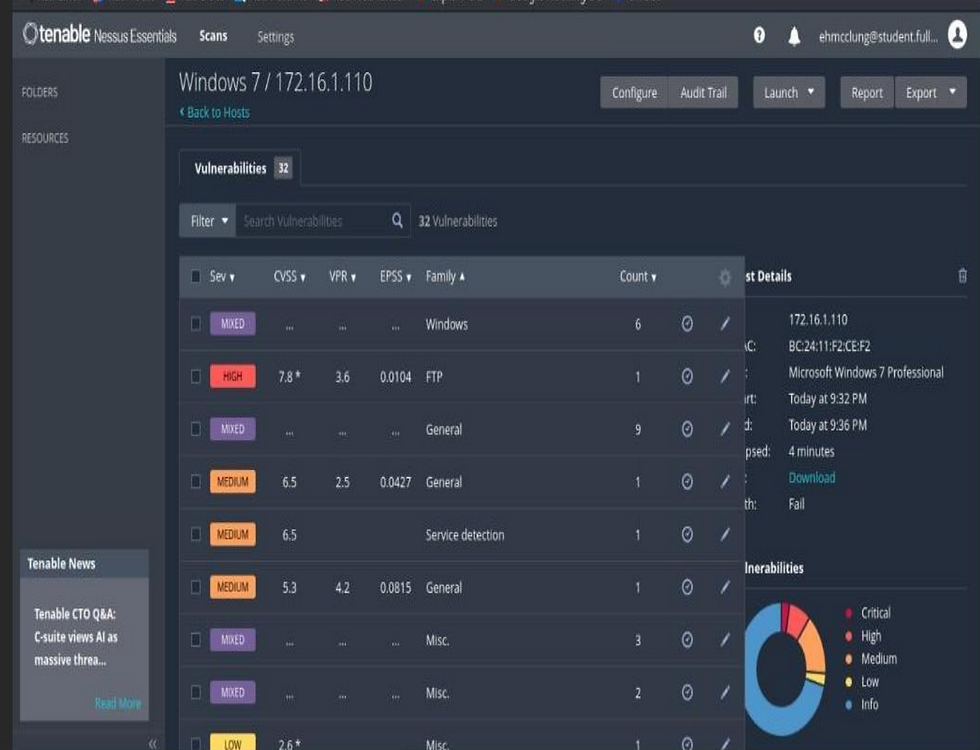980x750 pixels.
Task: Click the circle icon in Service detection row
Action: click(687, 534)
